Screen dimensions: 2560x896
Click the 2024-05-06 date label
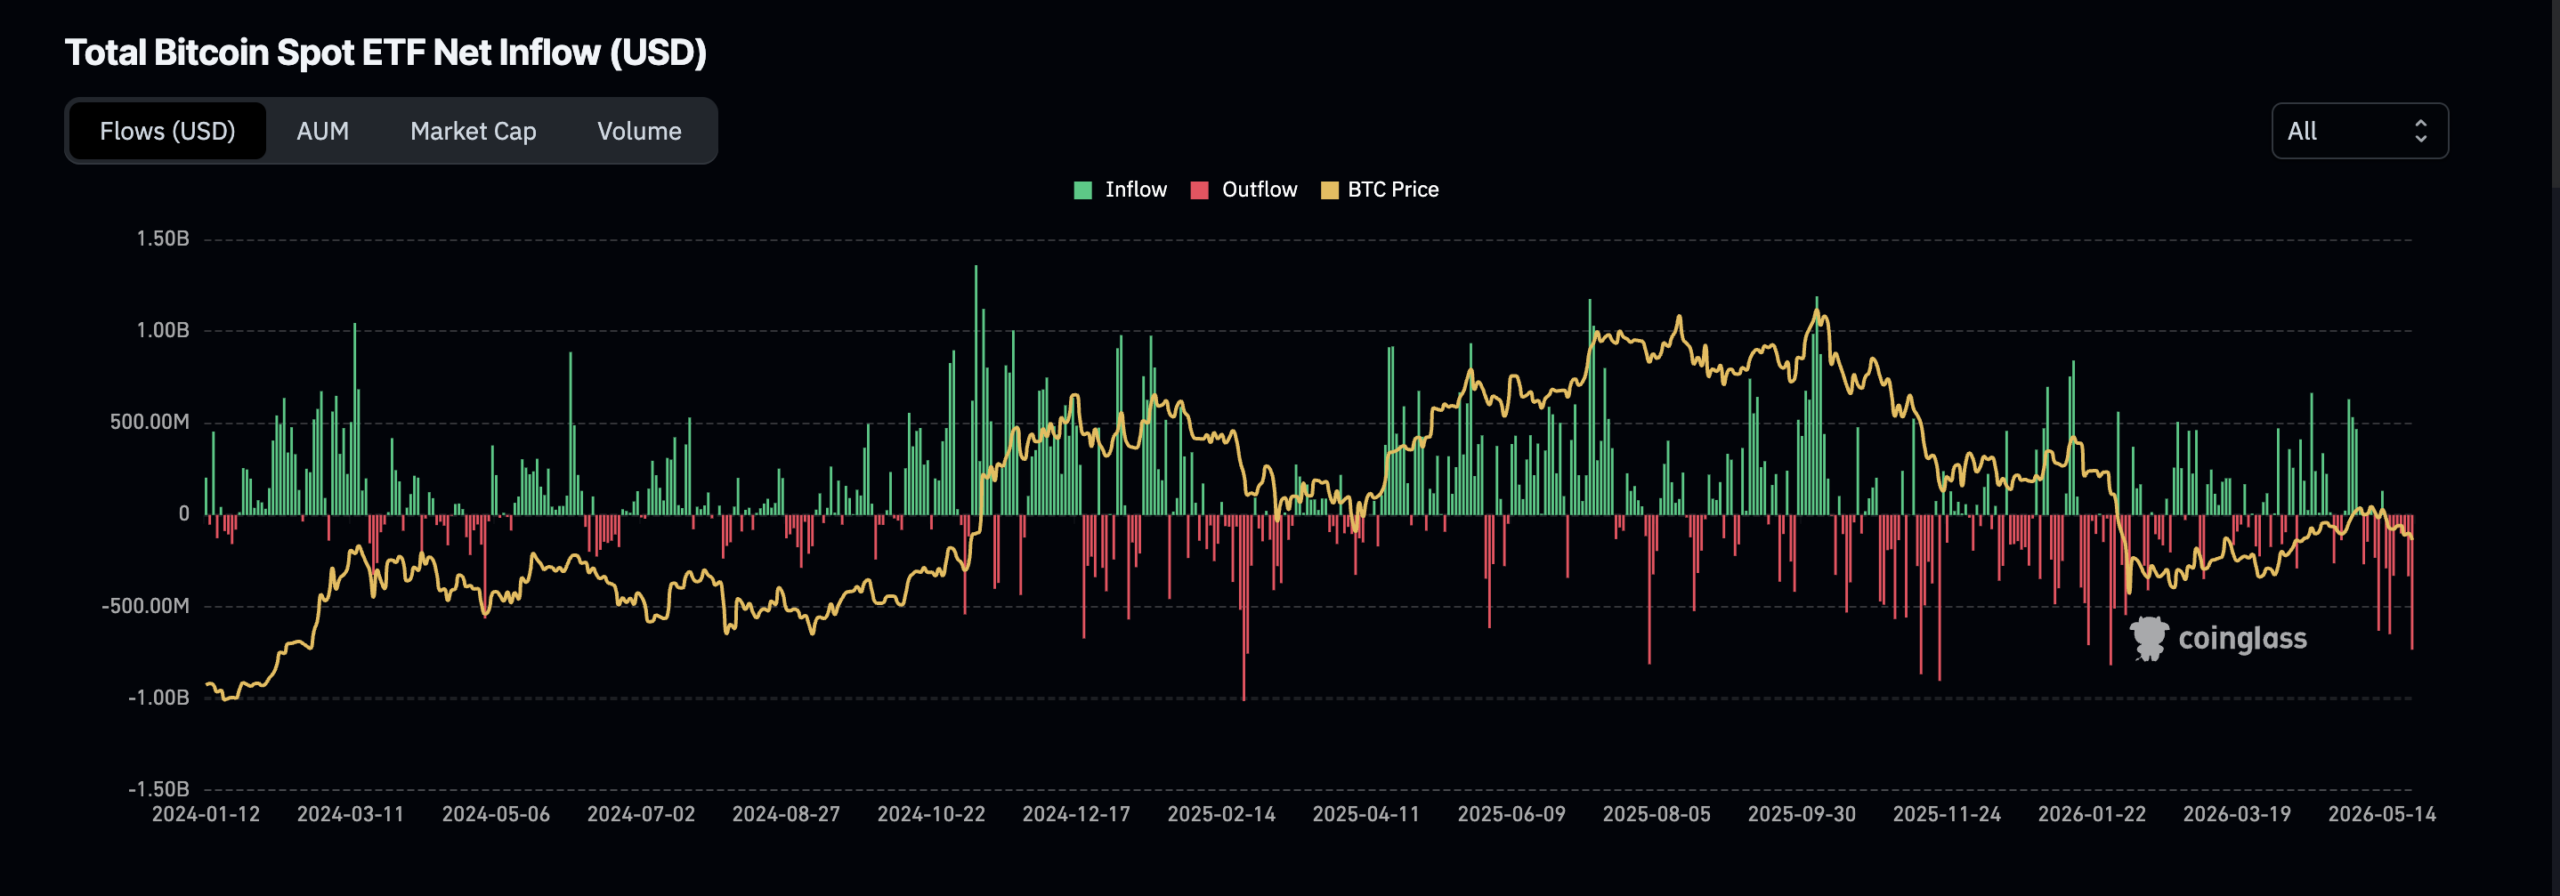pos(496,815)
